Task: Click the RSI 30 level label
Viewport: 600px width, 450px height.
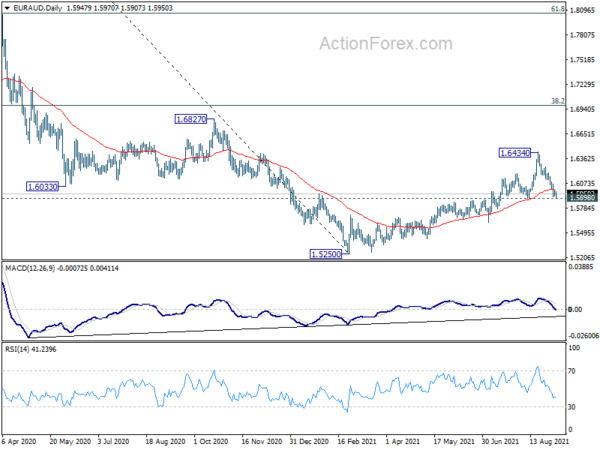Action: [x=572, y=407]
